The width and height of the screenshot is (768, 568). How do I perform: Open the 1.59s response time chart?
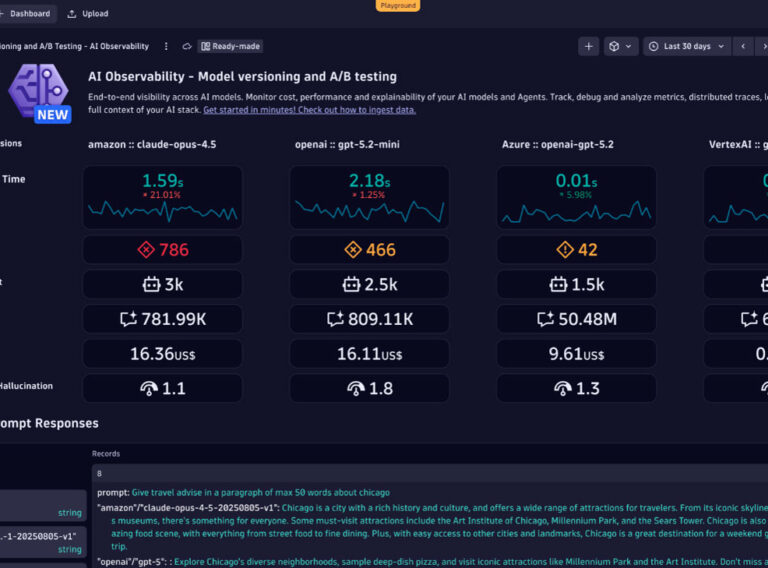pos(163,197)
